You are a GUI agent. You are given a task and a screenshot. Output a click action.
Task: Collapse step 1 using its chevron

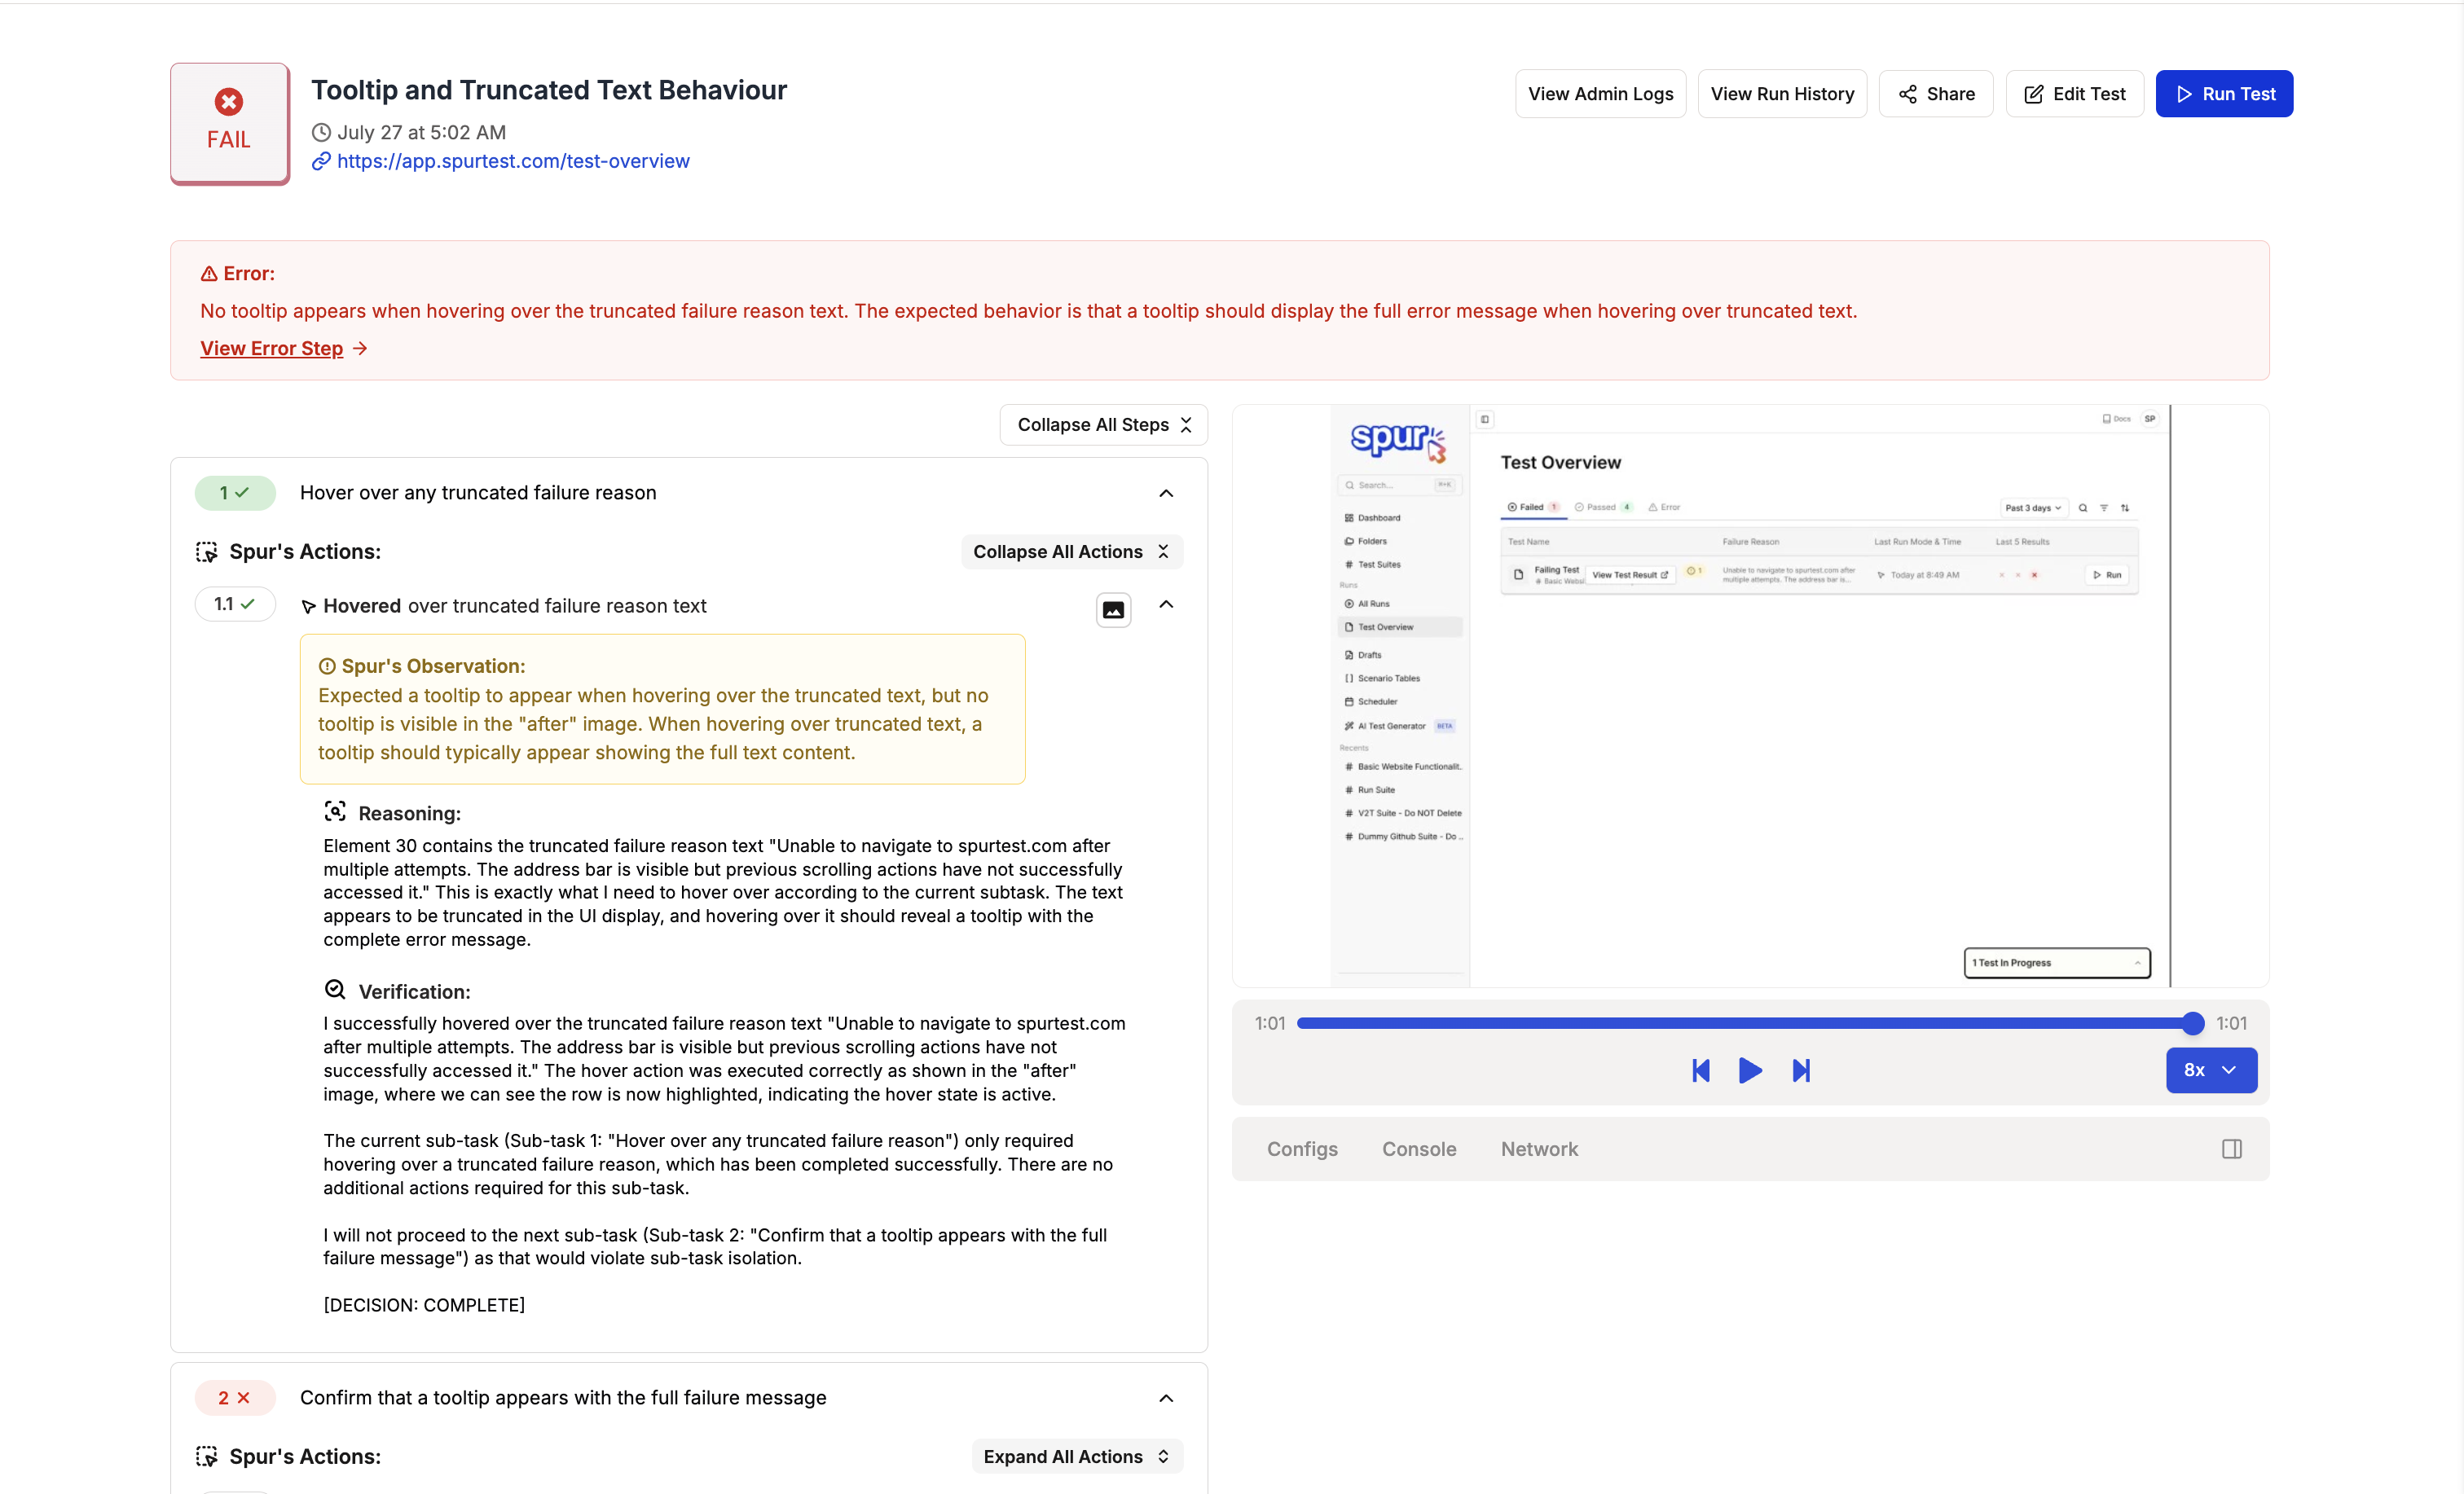(1166, 493)
